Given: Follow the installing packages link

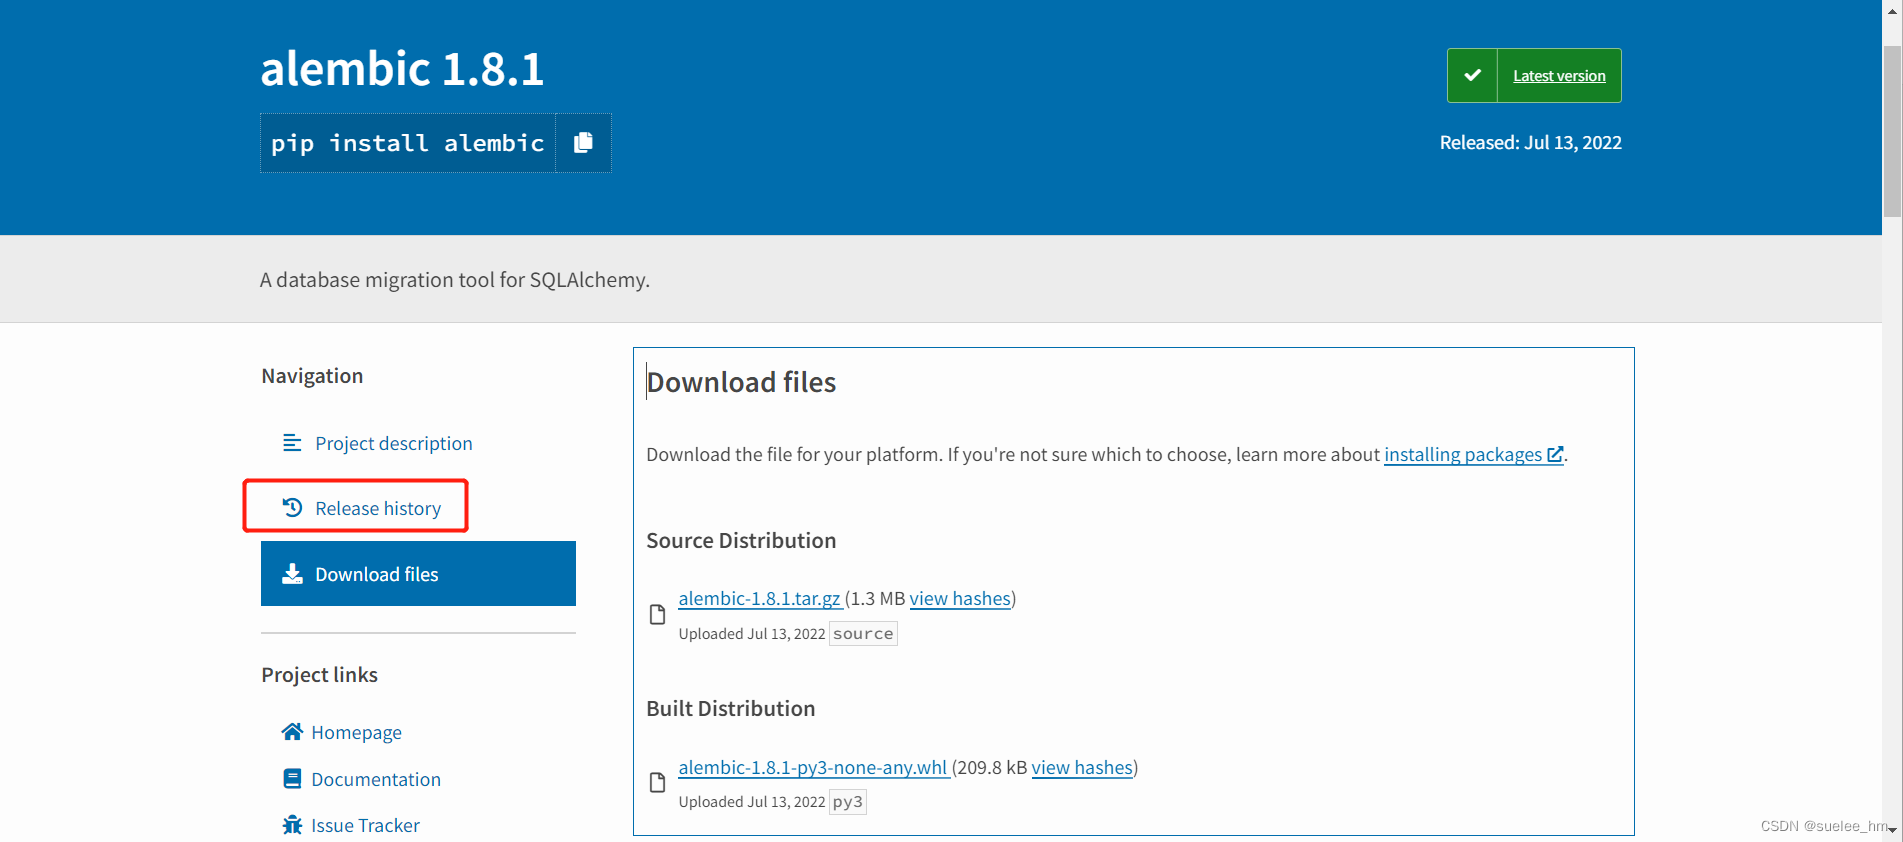Looking at the screenshot, I should (x=1463, y=454).
